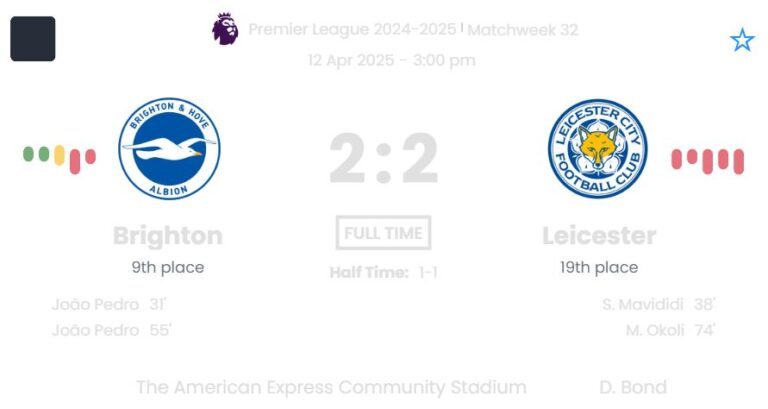This screenshot has height=409, width=768.
Task: Open João Pedro 31' goal entry
Action: click(109, 305)
